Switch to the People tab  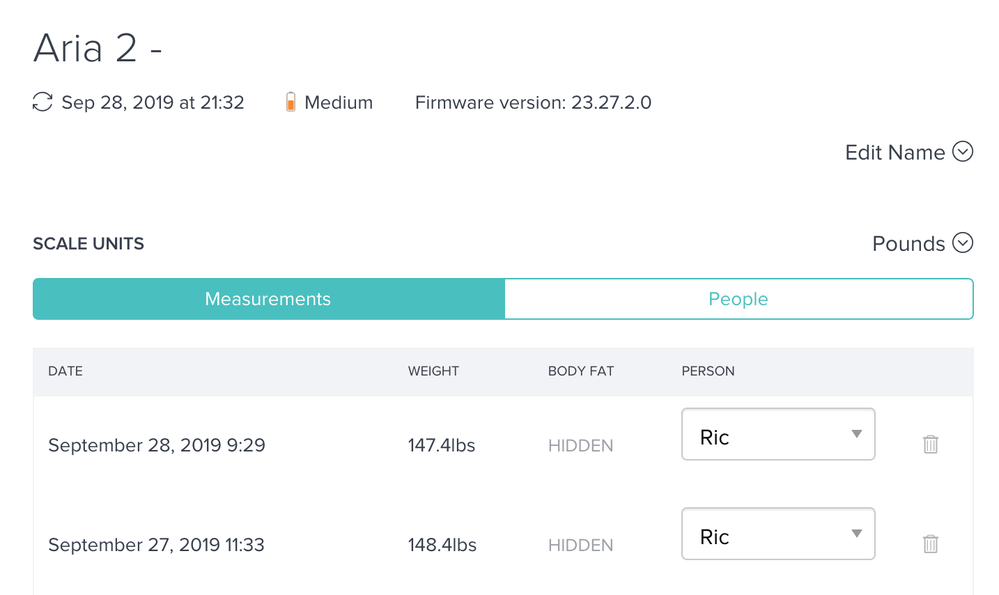pos(738,299)
